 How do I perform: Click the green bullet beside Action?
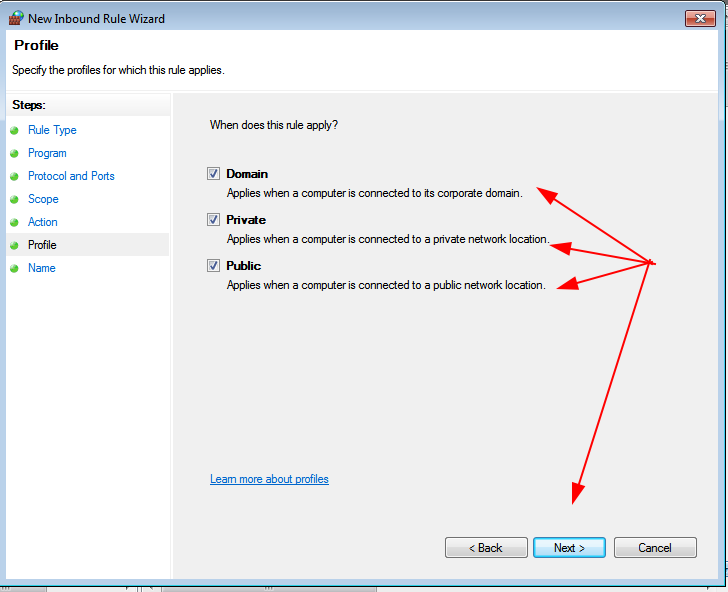click(14, 222)
